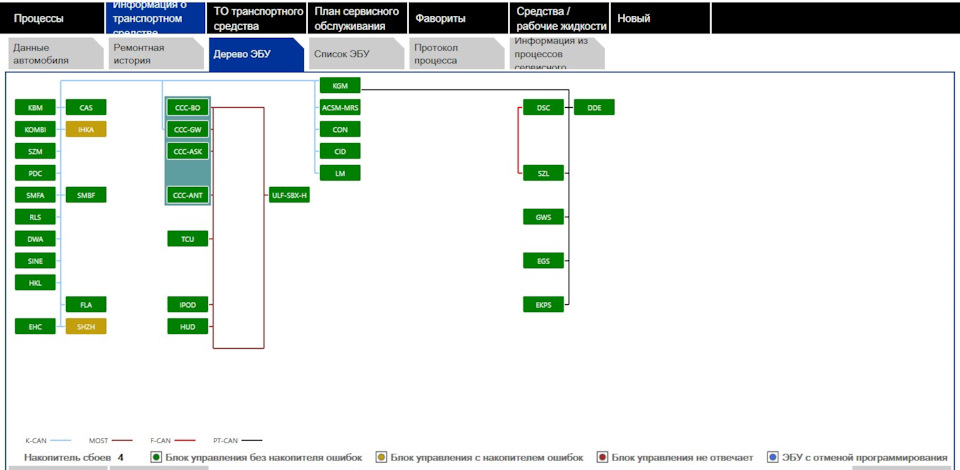Select the EHC control unit
960x470 pixels.
(x=35, y=326)
